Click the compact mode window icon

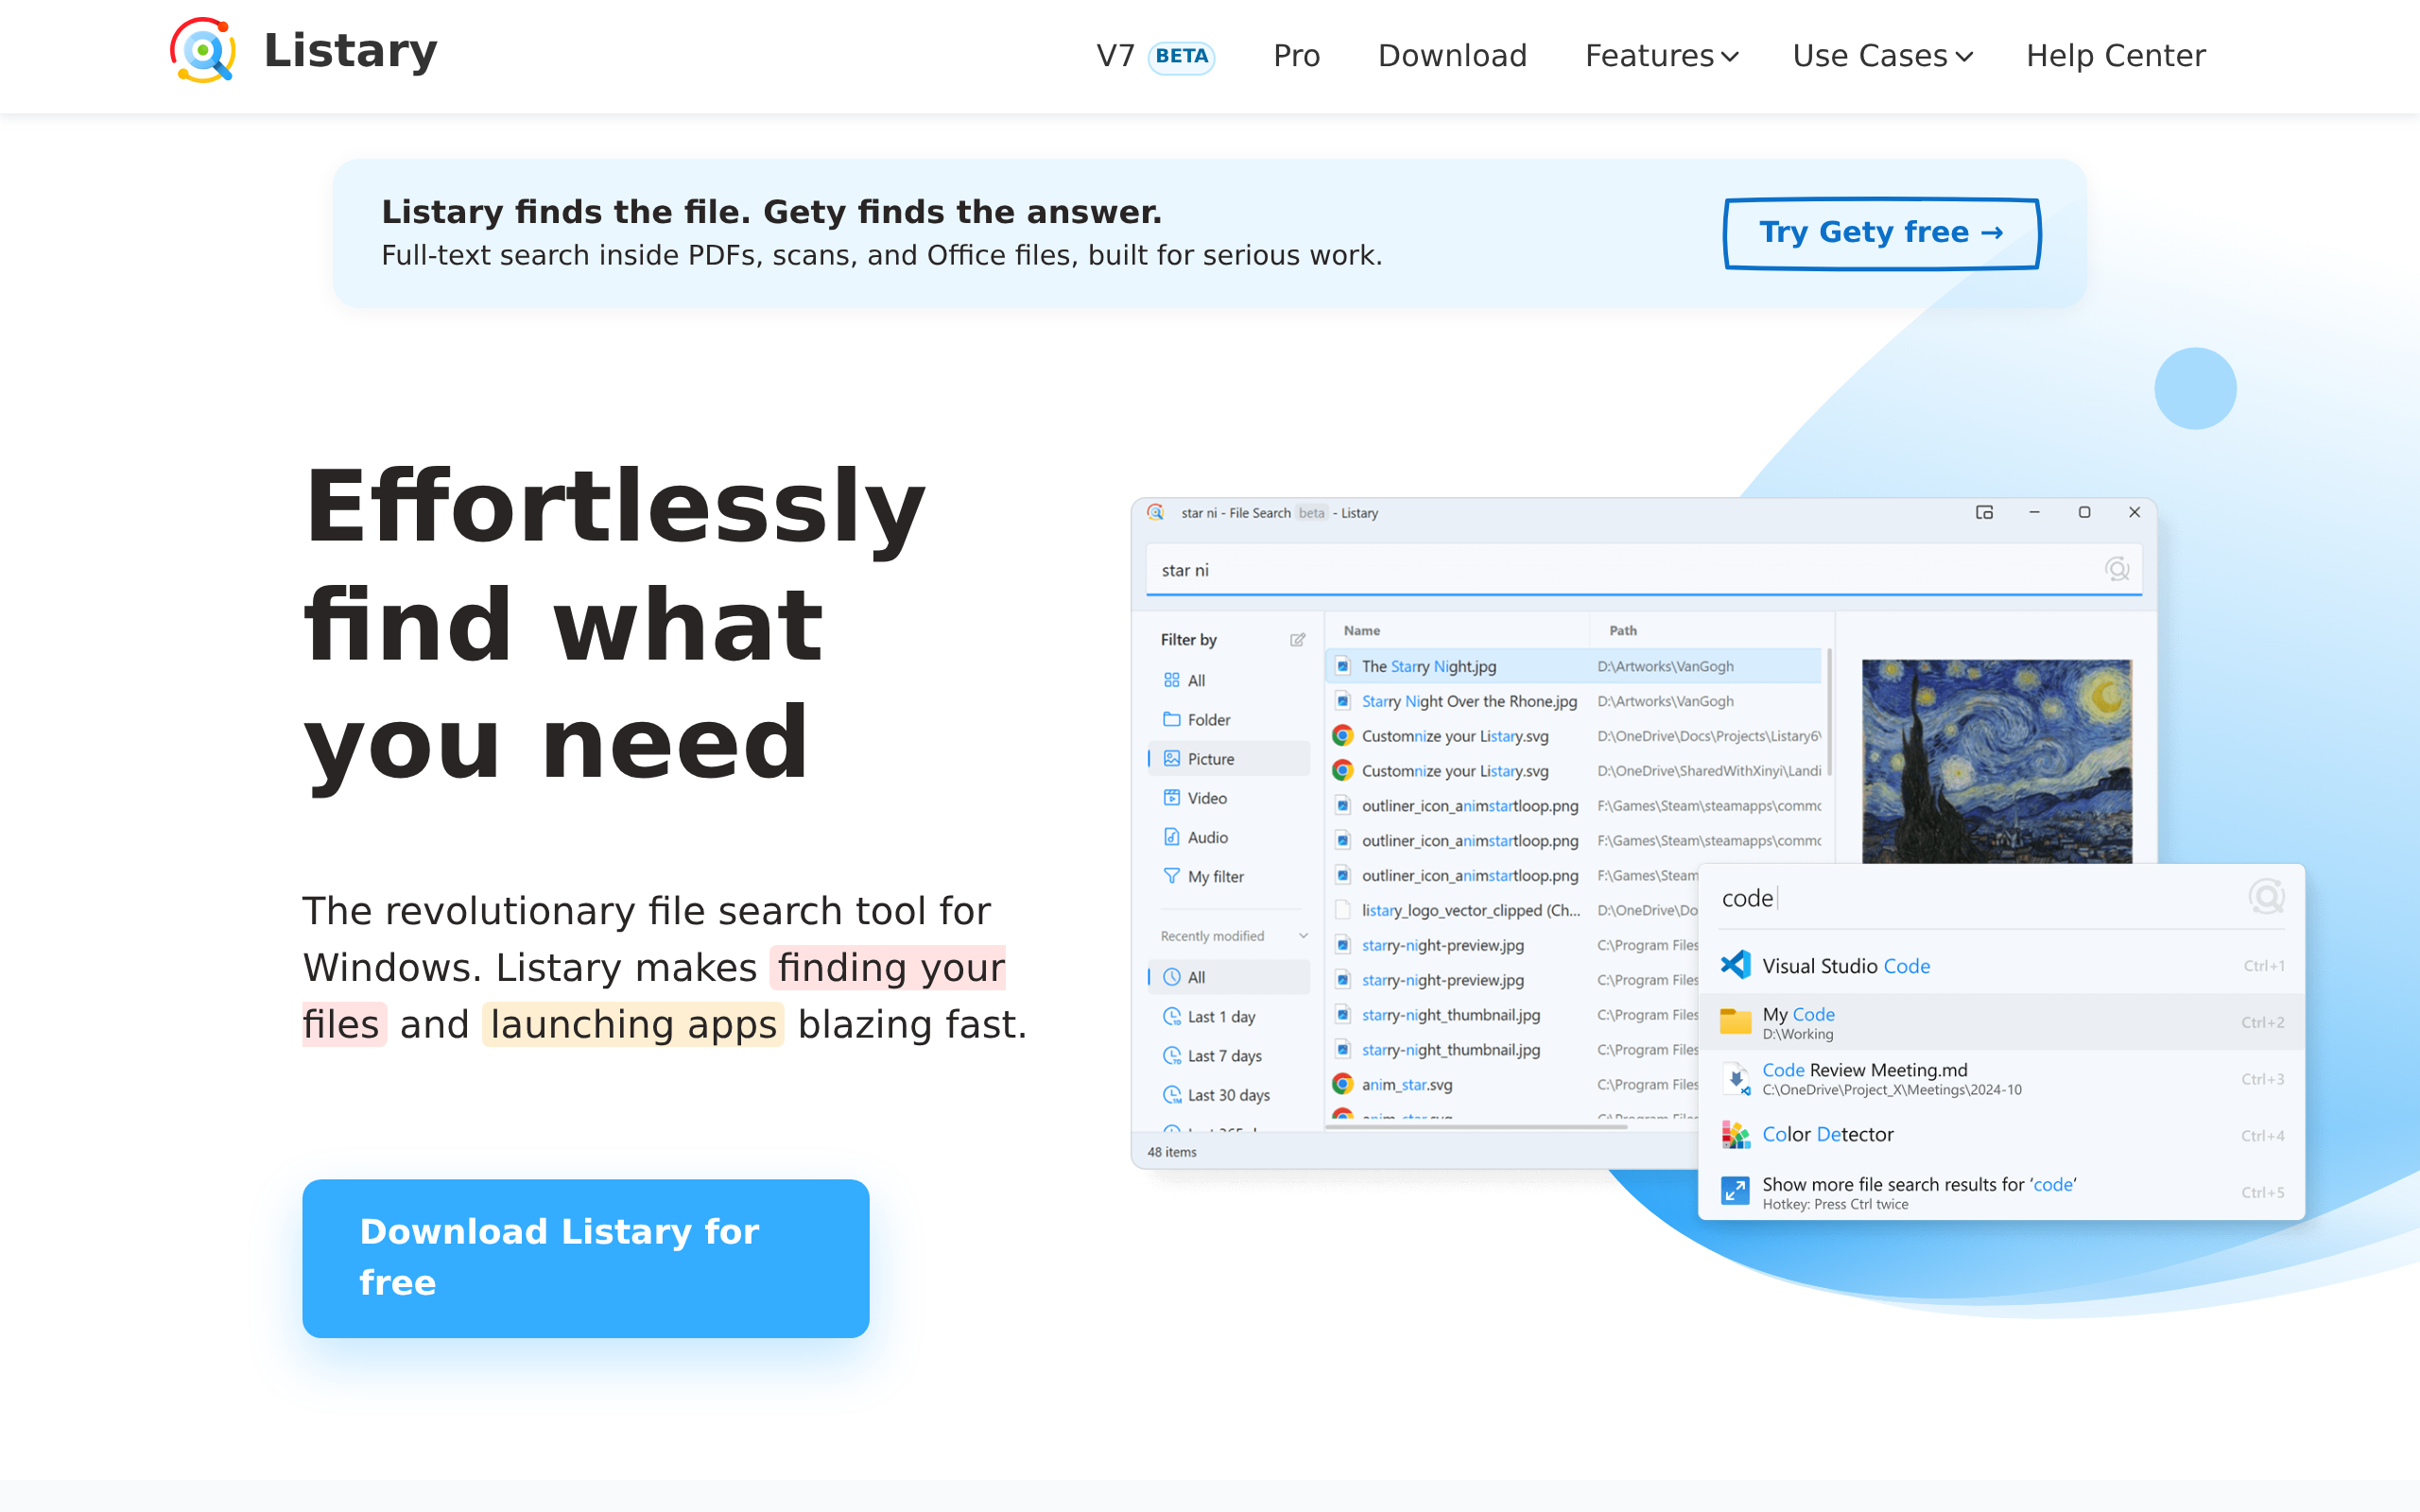coord(1984,513)
